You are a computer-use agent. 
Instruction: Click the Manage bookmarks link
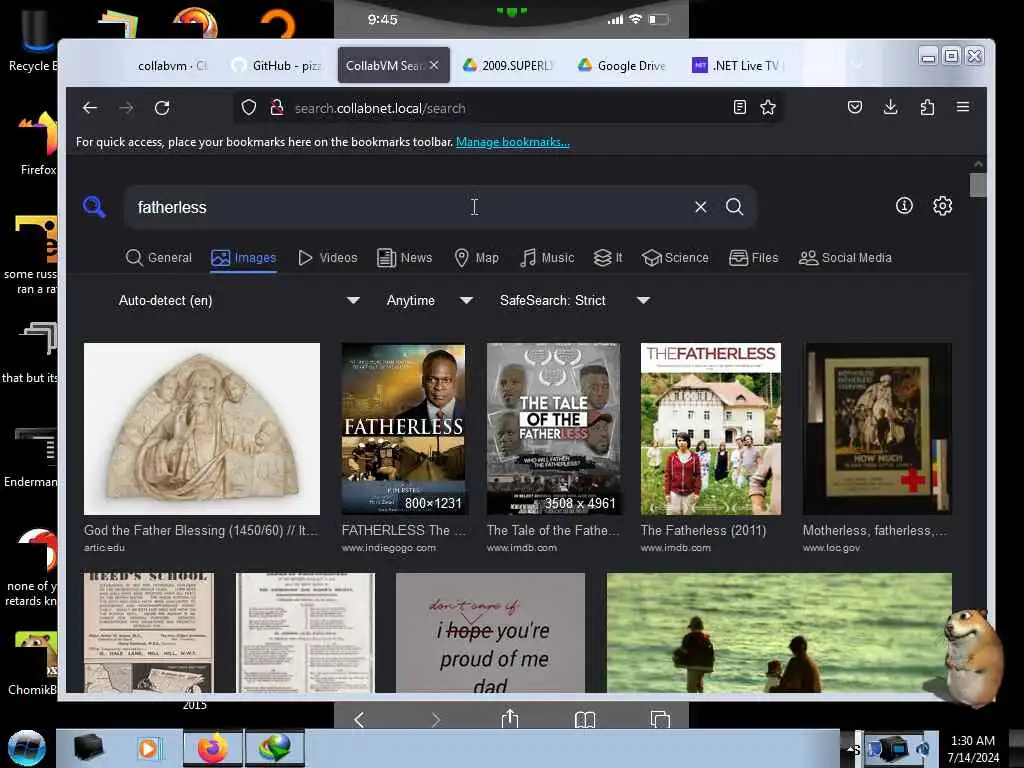tap(513, 142)
